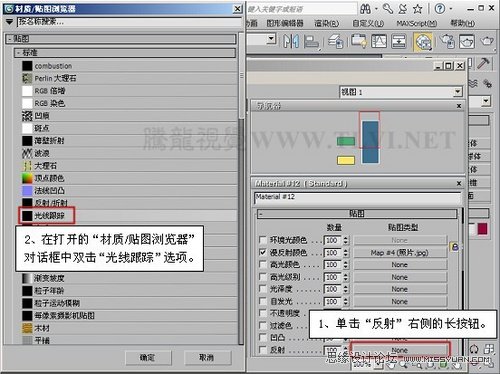Enable the 环境光颜色 map checkbox
Viewport: 500px width, 374px height.
pos(263,240)
